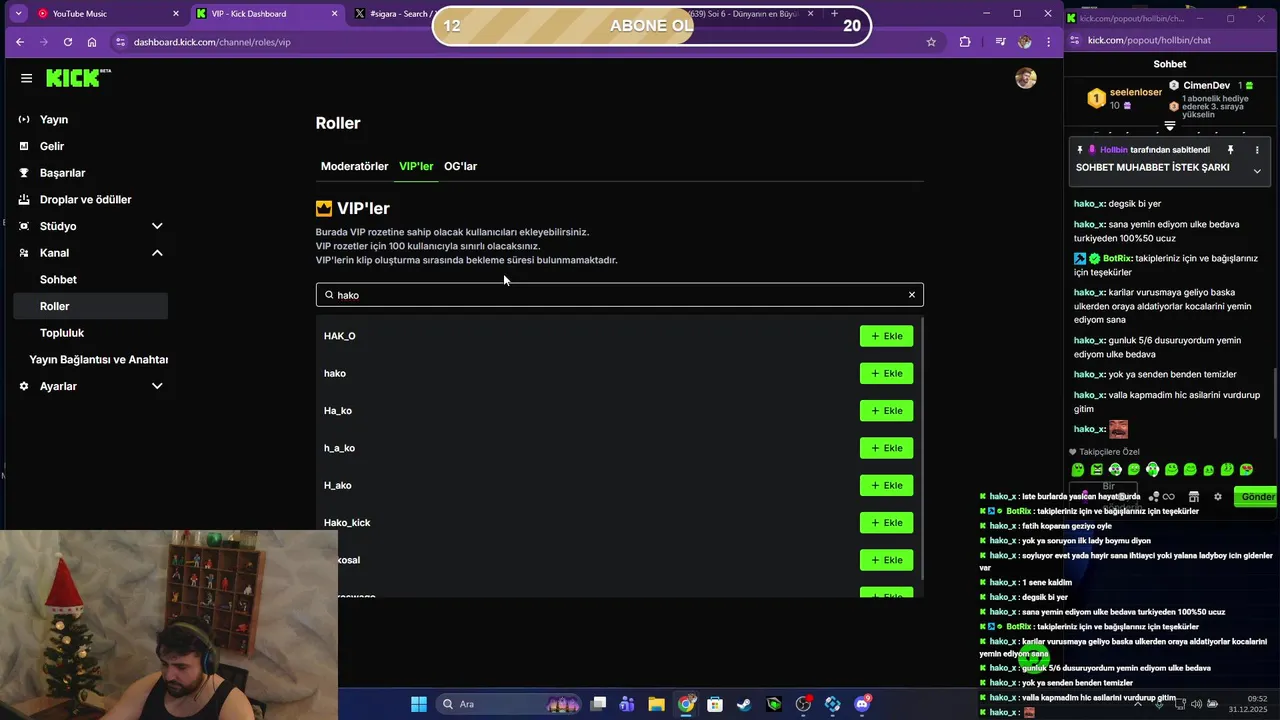
Task: Click the chat popout scrollbar
Action: click(x=1275, y=403)
